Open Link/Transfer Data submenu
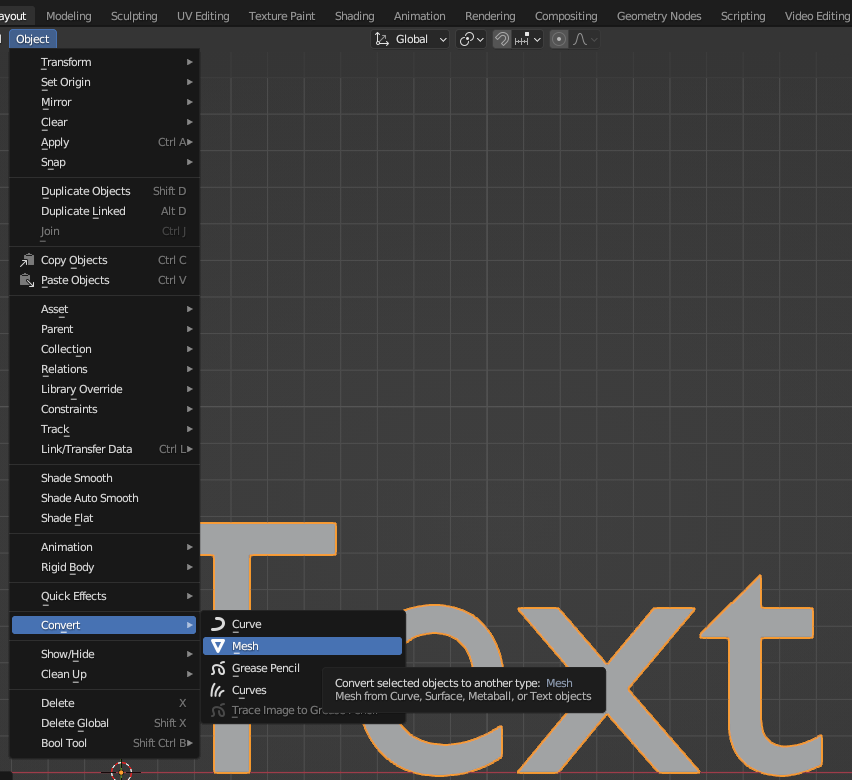 104,449
